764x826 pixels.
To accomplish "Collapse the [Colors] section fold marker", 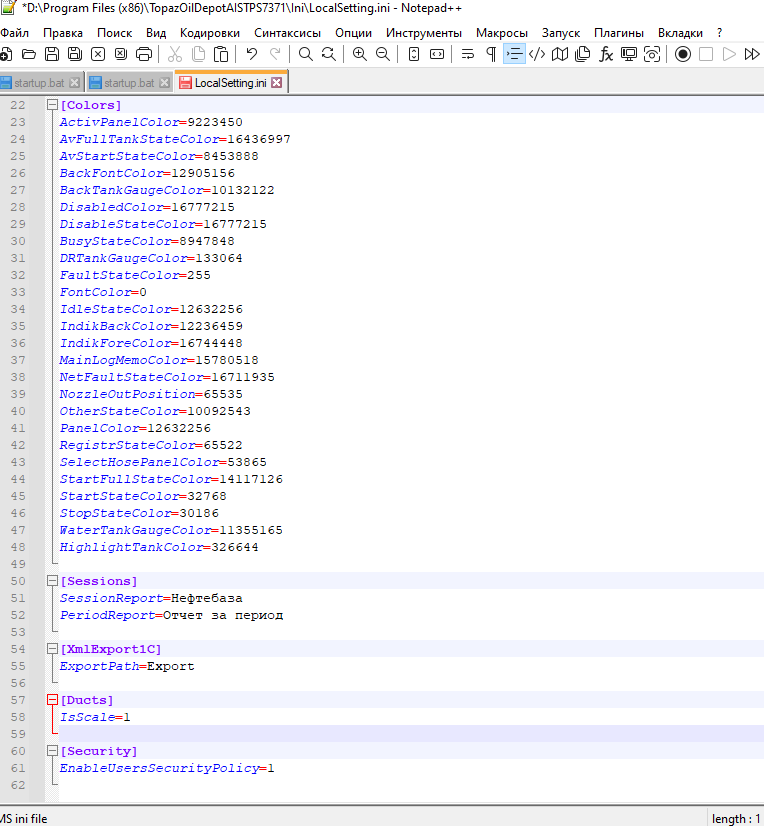I will tap(52, 105).
